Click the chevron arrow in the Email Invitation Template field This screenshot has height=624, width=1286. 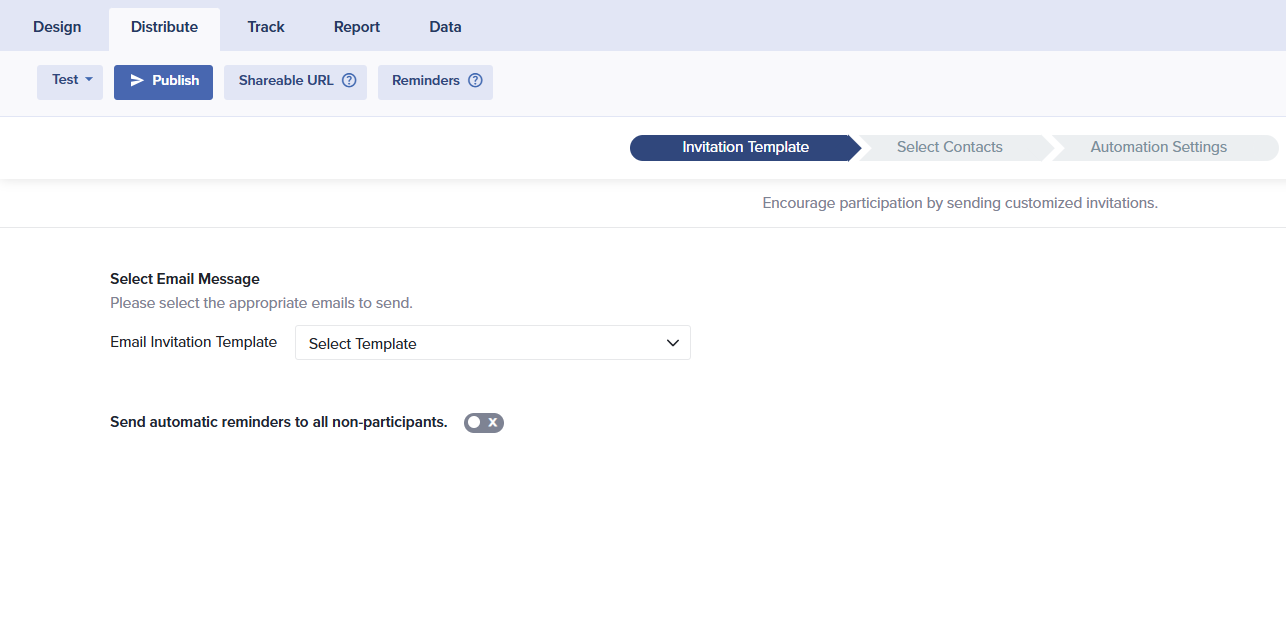[x=673, y=343]
